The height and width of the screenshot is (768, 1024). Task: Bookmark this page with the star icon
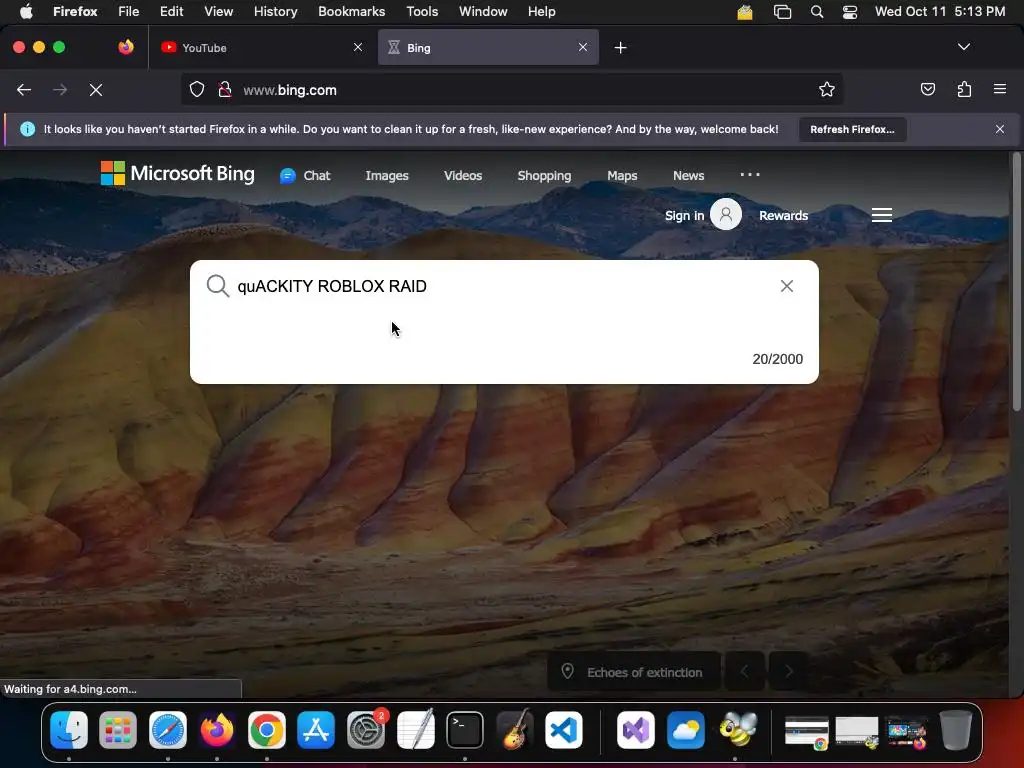click(827, 89)
